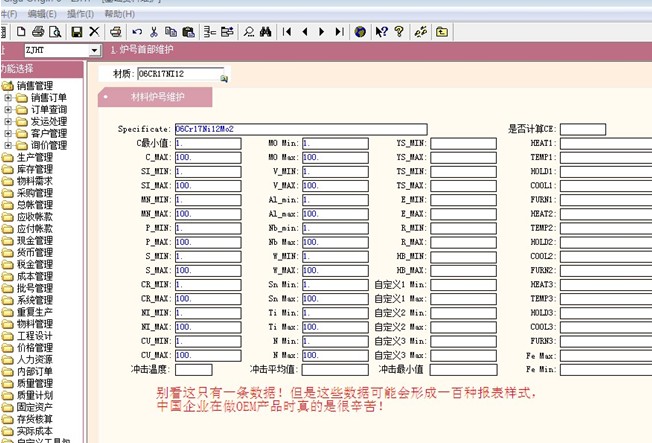Click the lookup icon beside 材质 field
Viewport: 652px width, 443px height.
(224, 76)
